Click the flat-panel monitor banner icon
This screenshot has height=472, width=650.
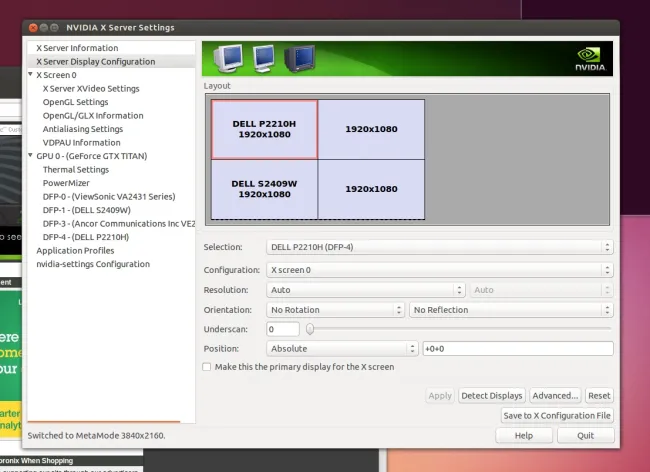(264, 58)
